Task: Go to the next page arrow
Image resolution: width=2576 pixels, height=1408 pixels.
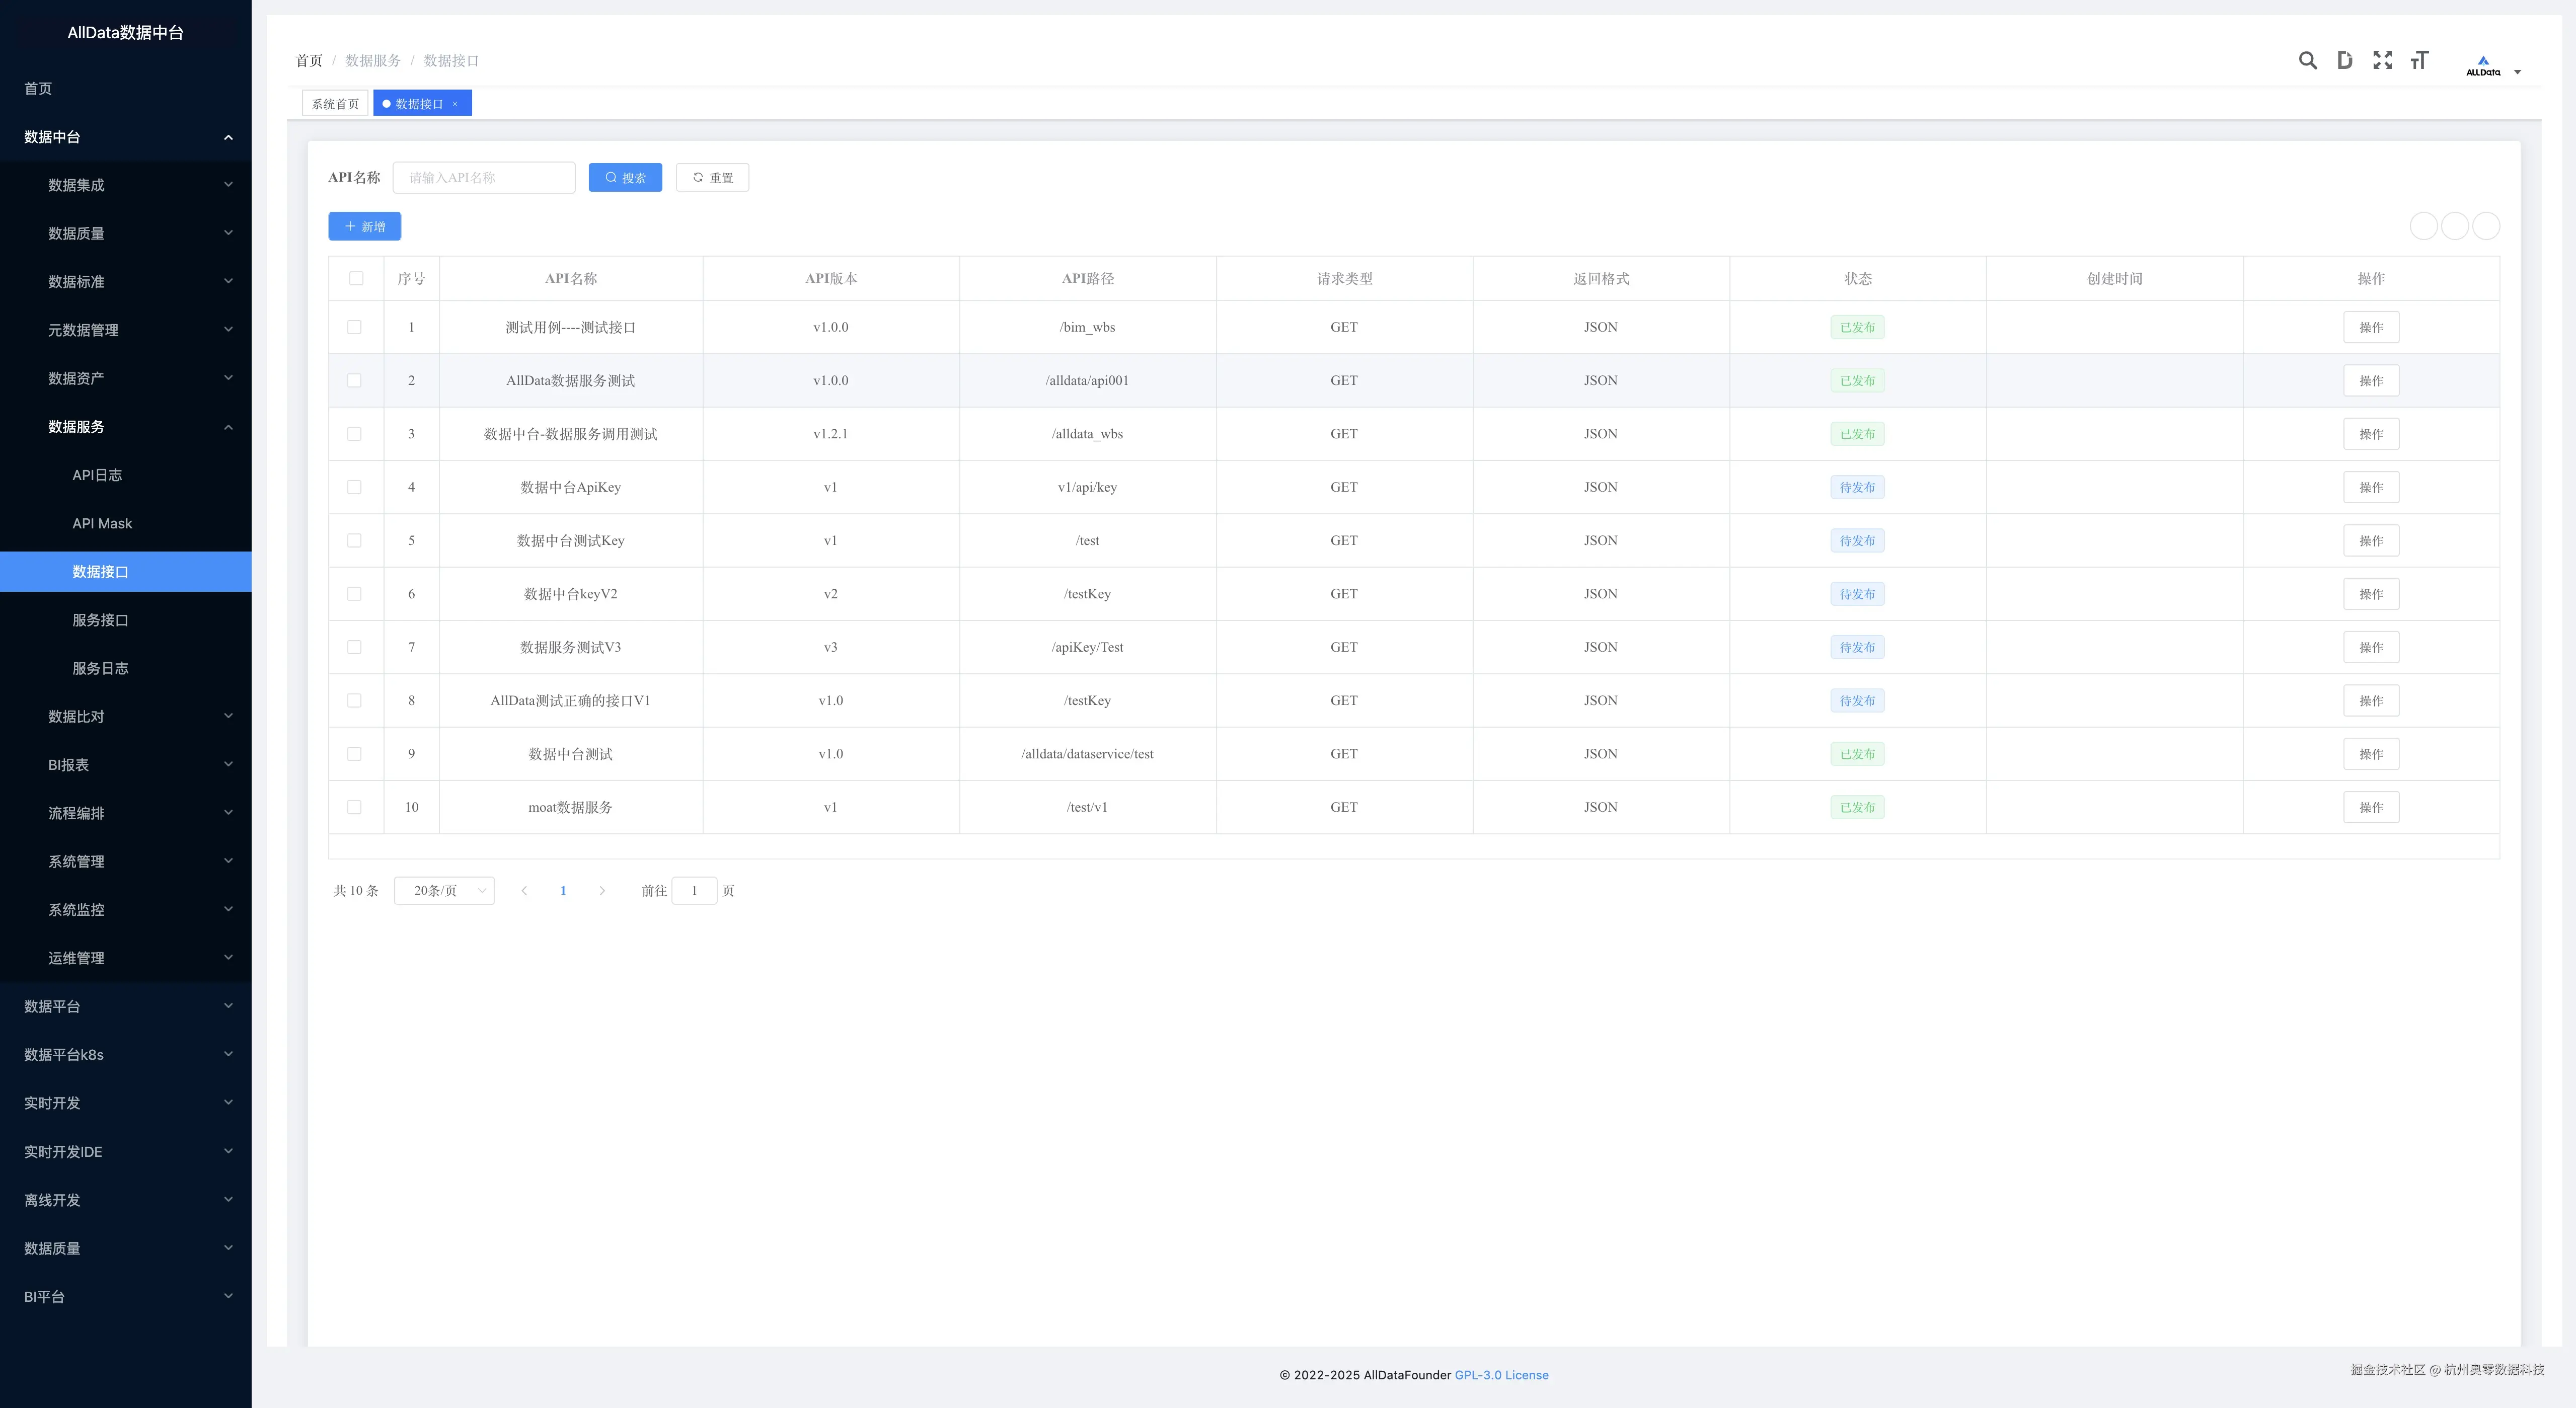Action: pos(602,891)
